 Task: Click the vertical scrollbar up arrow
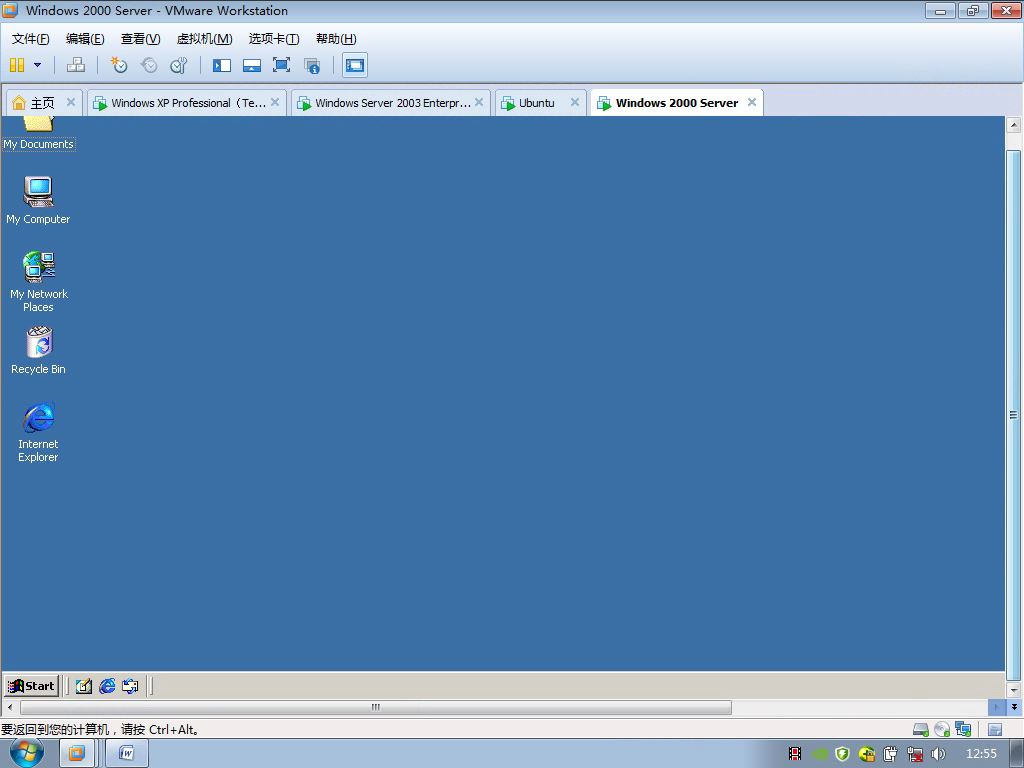[1014, 124]
